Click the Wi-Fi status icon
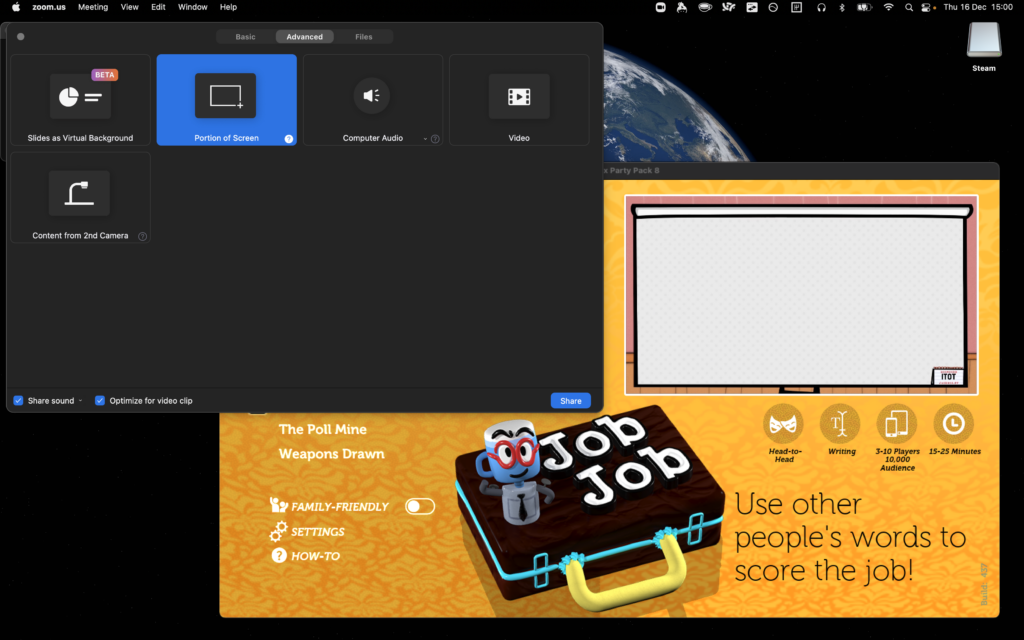Screen dimensions: 1024x640 point(889,7)
